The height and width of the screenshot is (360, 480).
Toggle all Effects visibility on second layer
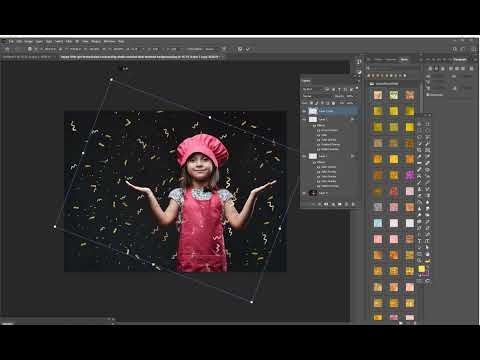tap(314, 125)
